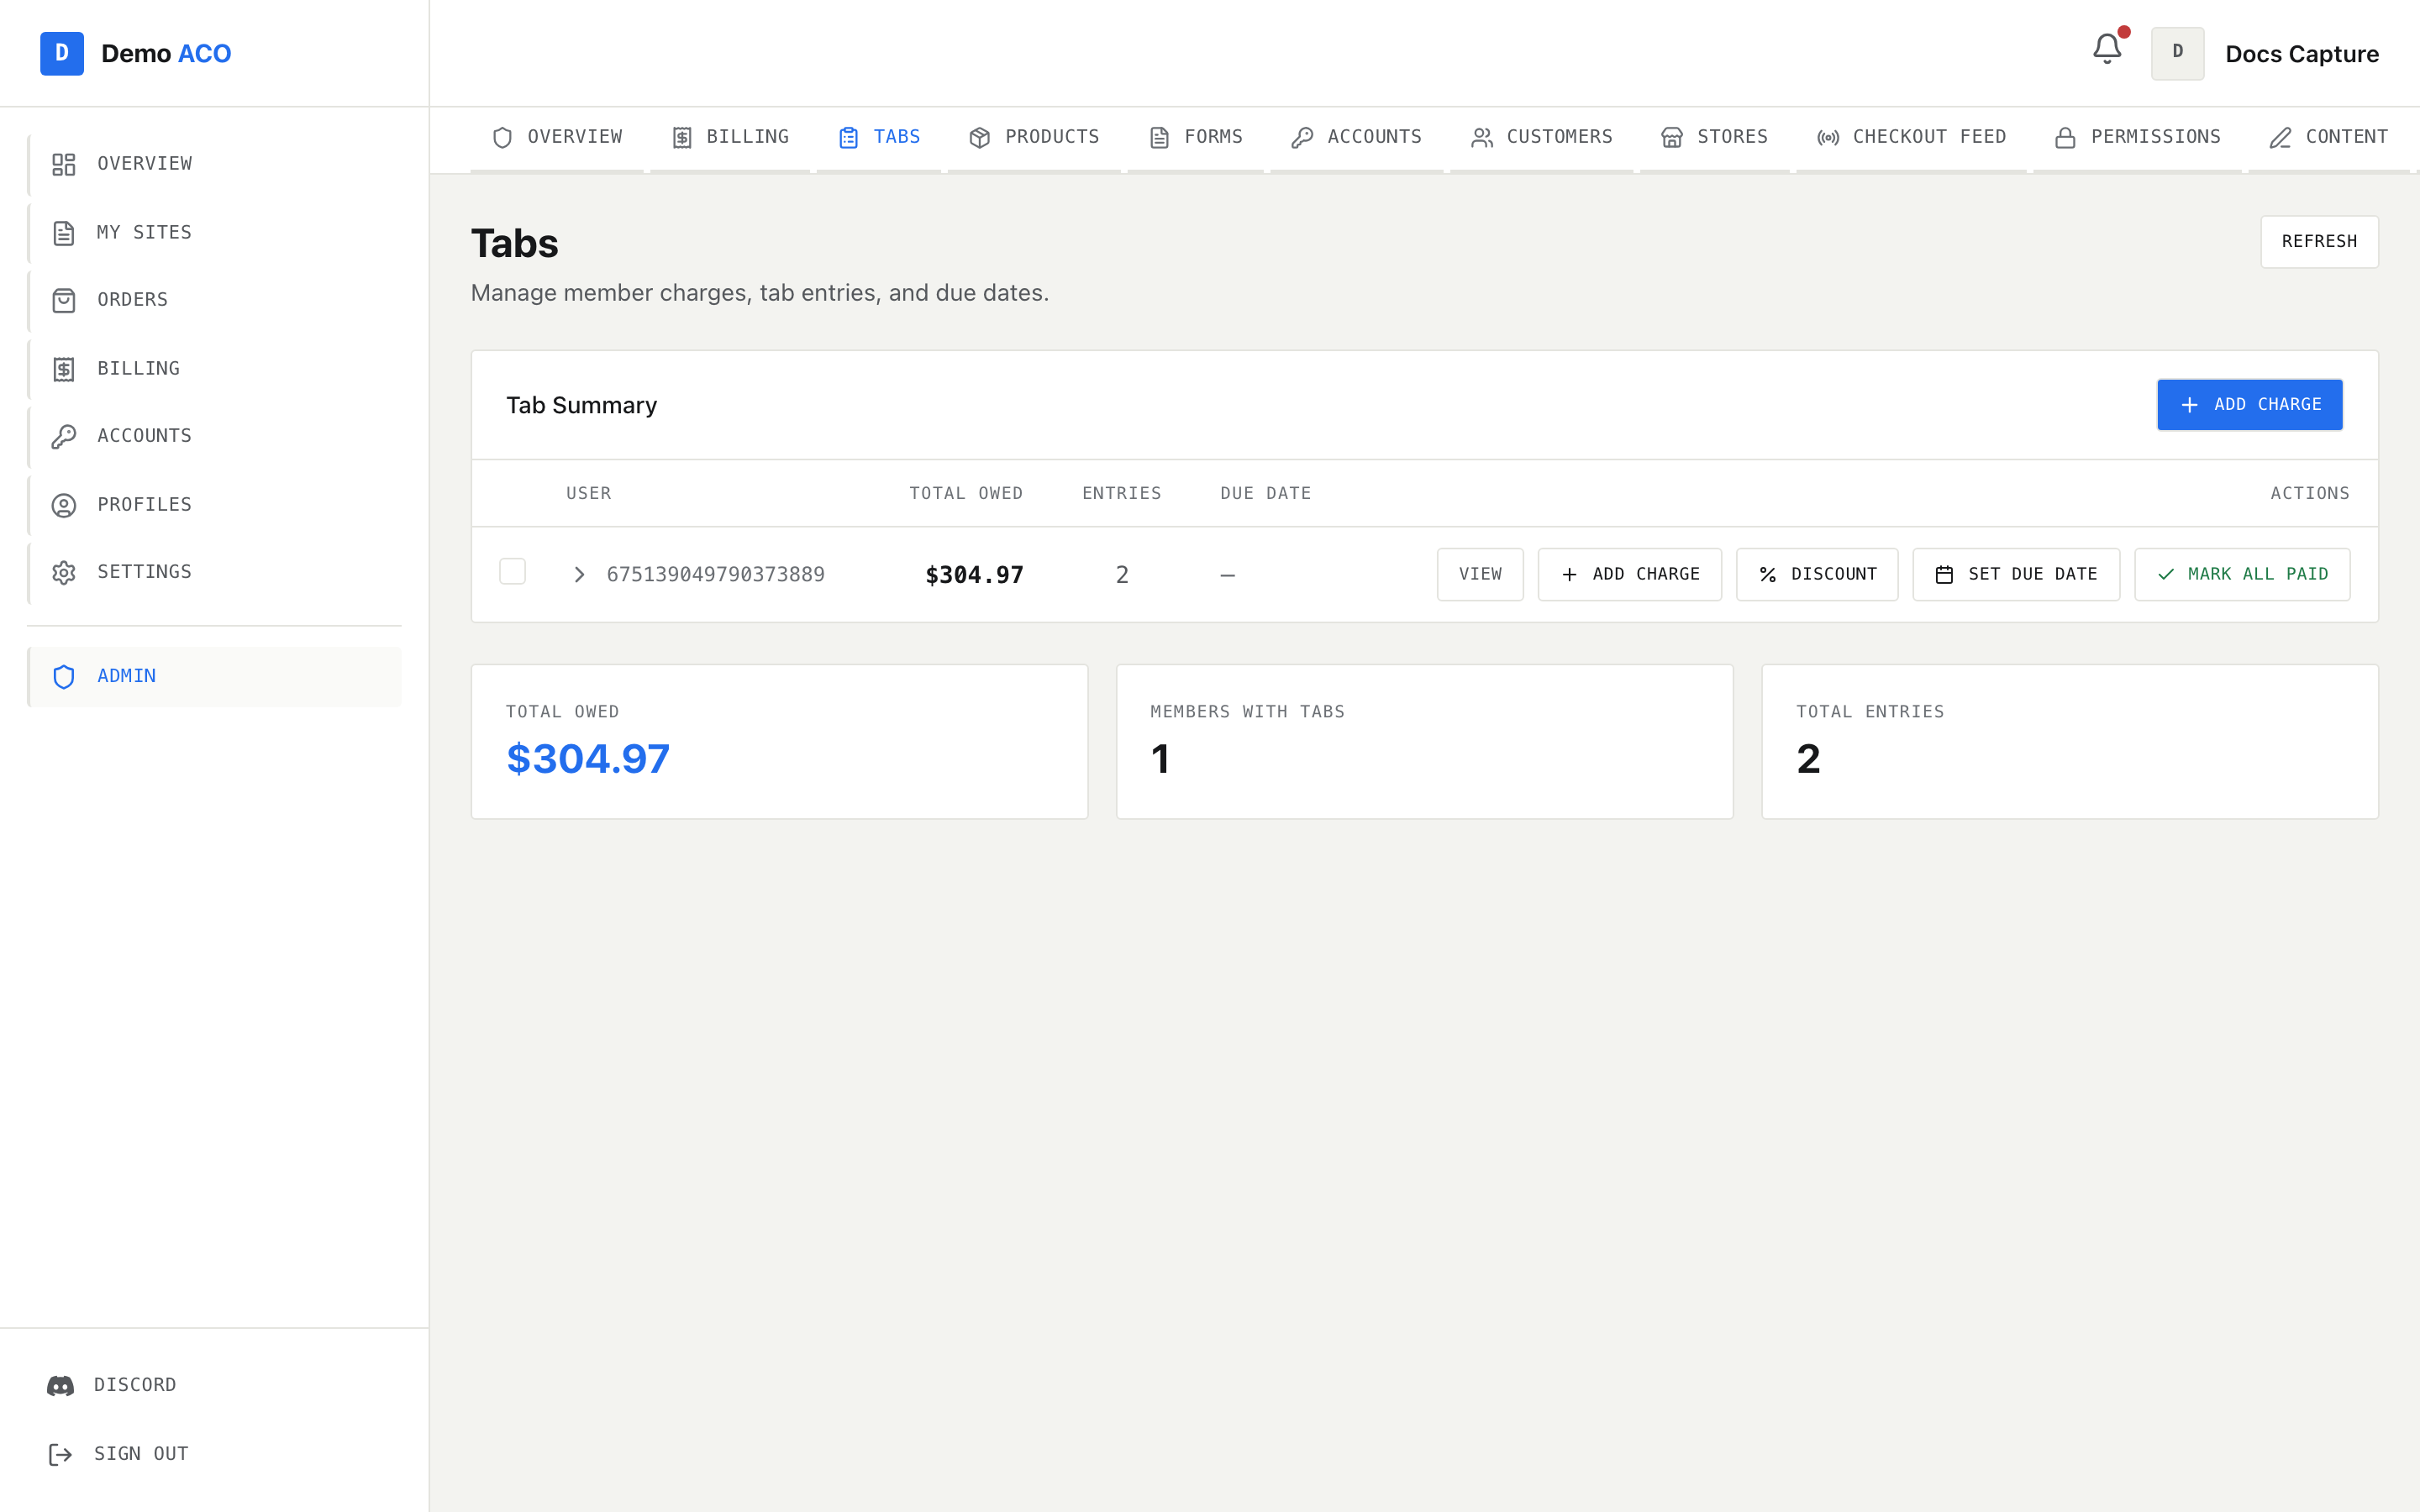Viewport: 2420px width, 1512px height.
Task: Click the Refresh button
Action: coord(2319,242)
